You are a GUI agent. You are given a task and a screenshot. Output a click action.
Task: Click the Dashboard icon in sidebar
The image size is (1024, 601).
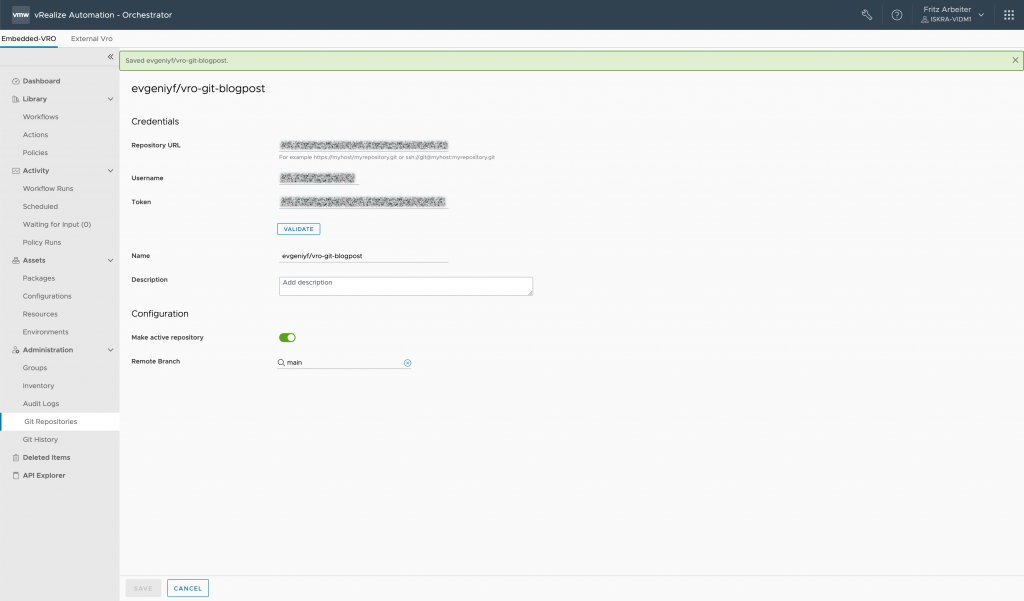[x=16, y=81]
